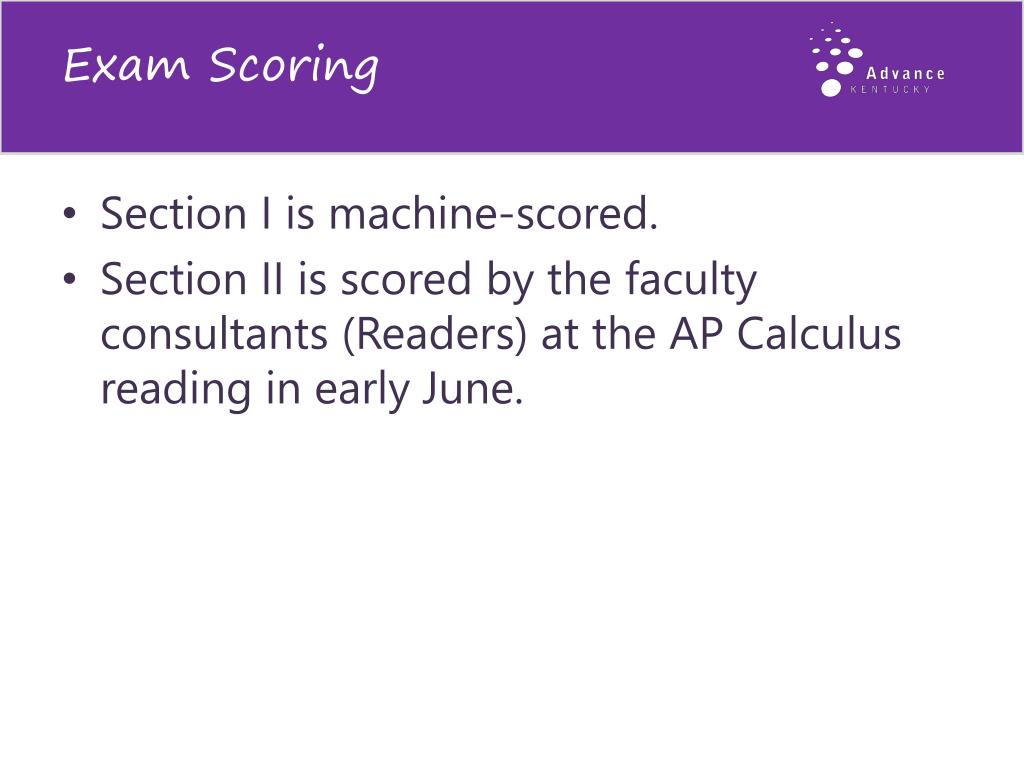Click the second bullet point marker
The image size is (1024, 768).
coord(70,278)
